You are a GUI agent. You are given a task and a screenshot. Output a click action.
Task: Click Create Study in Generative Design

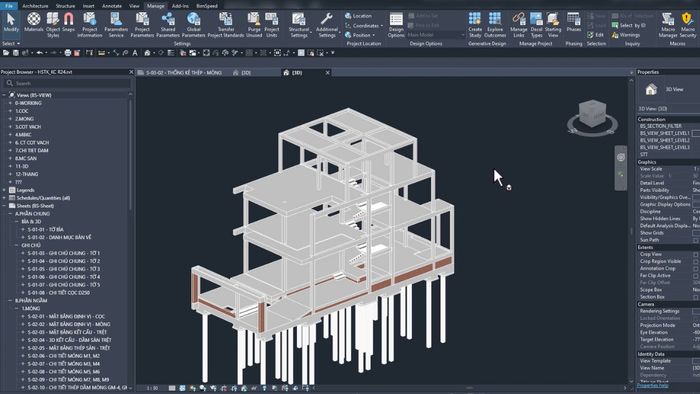tap(475, 25)
